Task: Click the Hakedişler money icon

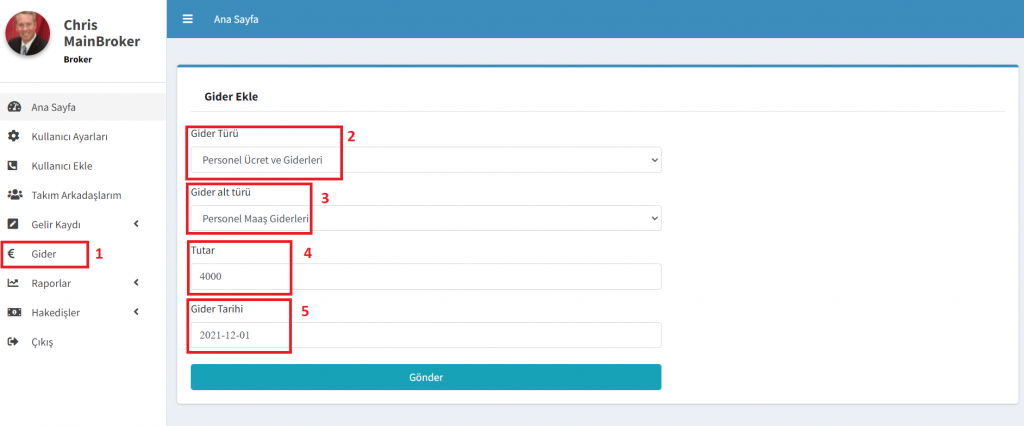Action: coord(14,313)
